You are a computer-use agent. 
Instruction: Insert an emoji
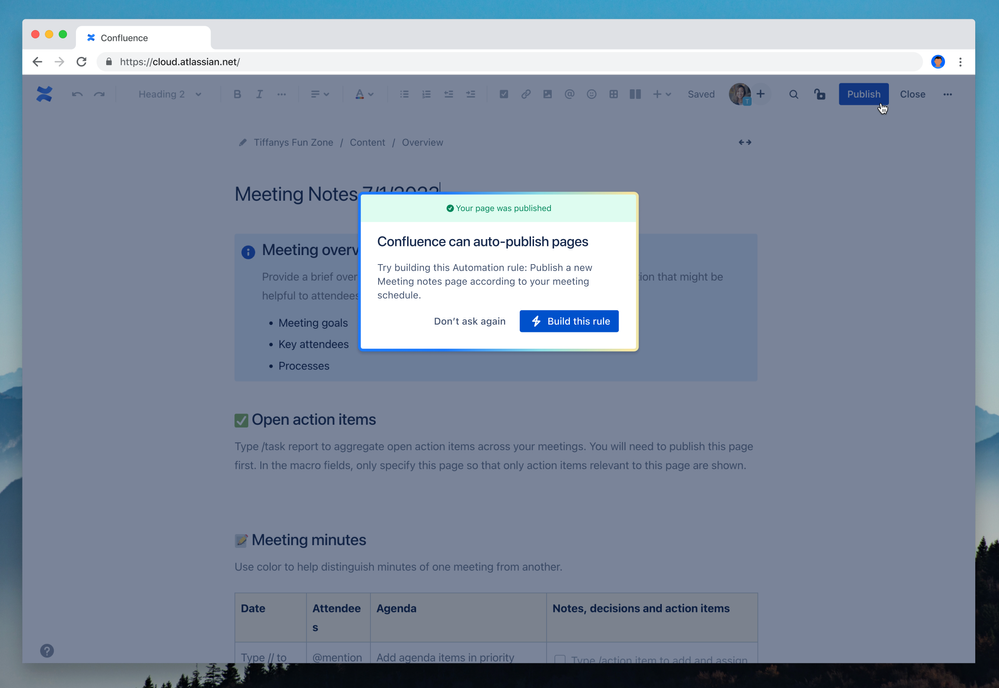591,94
